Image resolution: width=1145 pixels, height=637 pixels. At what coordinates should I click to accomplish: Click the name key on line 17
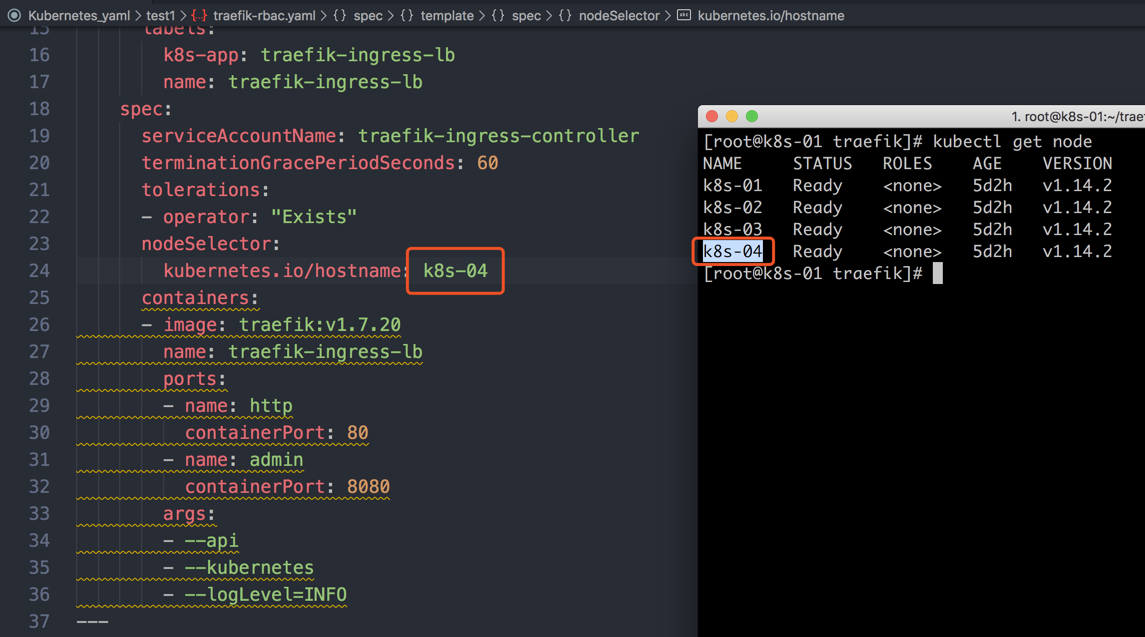pyautogui.click(x=184, y=83)
